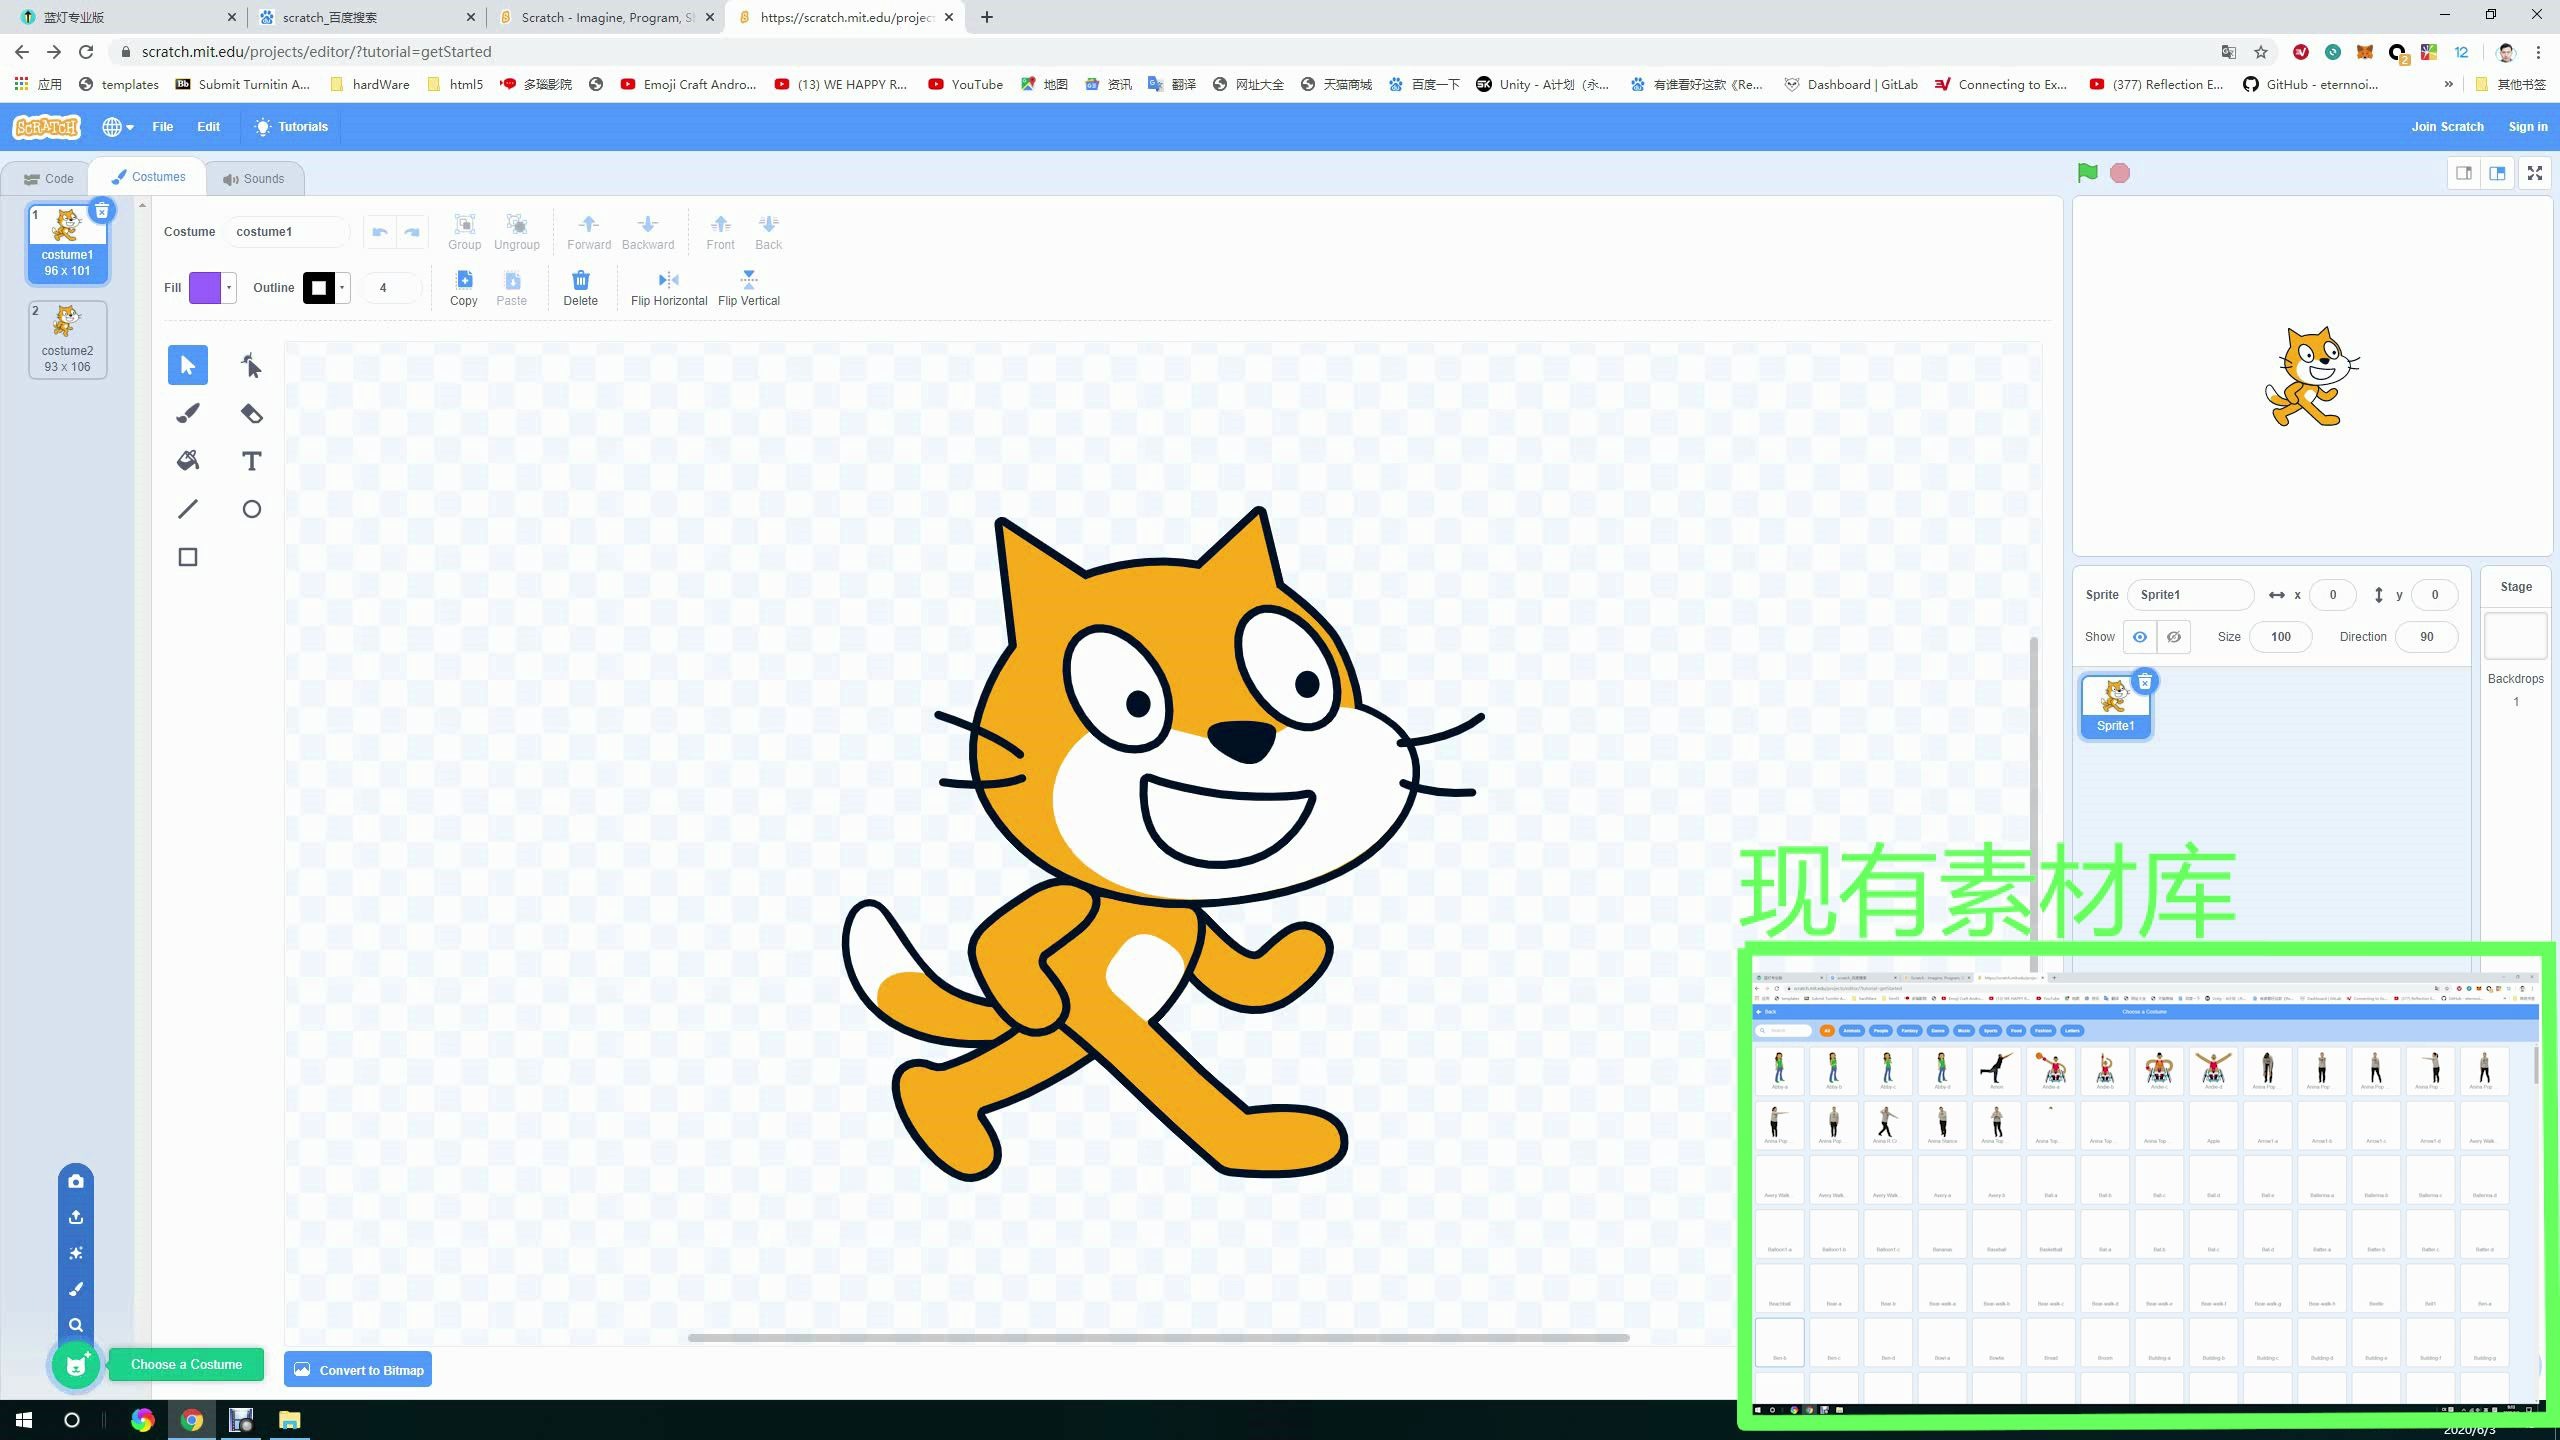2560x1440 pixels.
Task: Open the Outline color dropdown arrow
Action: pos(342,288)
